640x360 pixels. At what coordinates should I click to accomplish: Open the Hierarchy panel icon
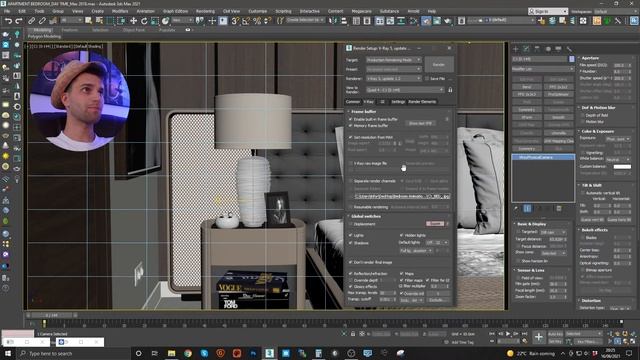[537, 49]
